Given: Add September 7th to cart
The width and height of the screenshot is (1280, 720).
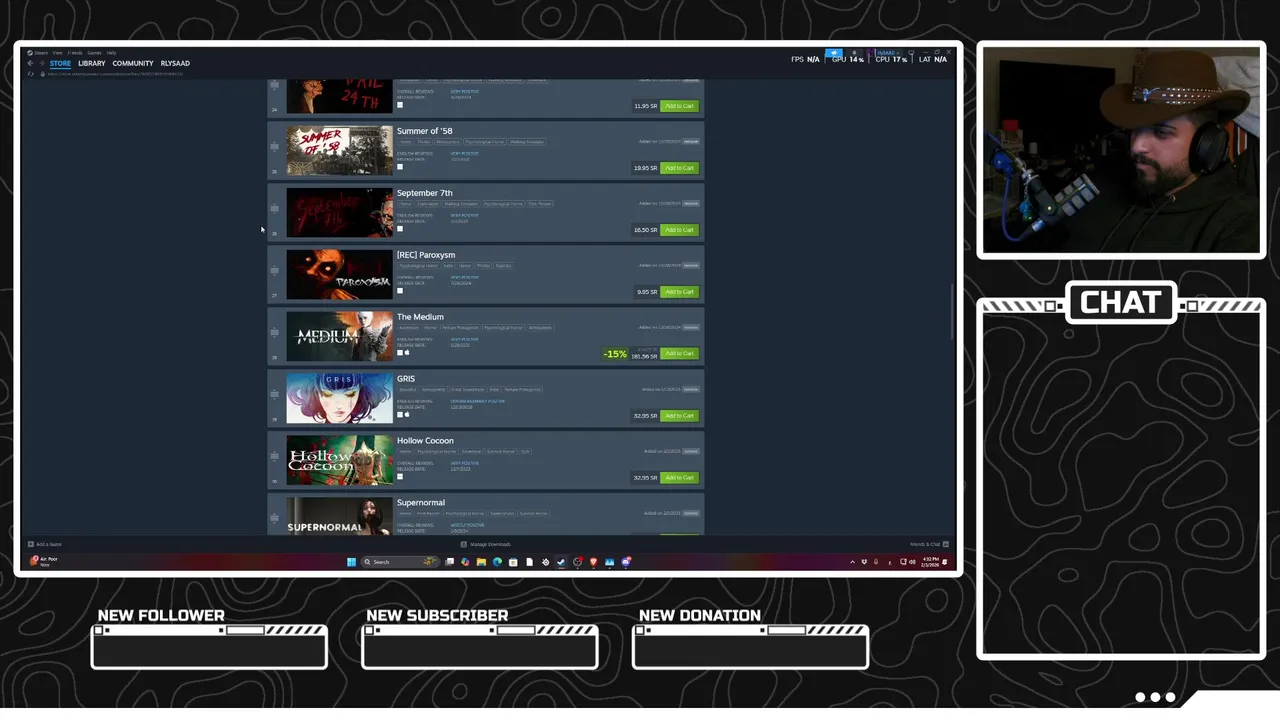Looking at the screenshot, I should [679, 230].
